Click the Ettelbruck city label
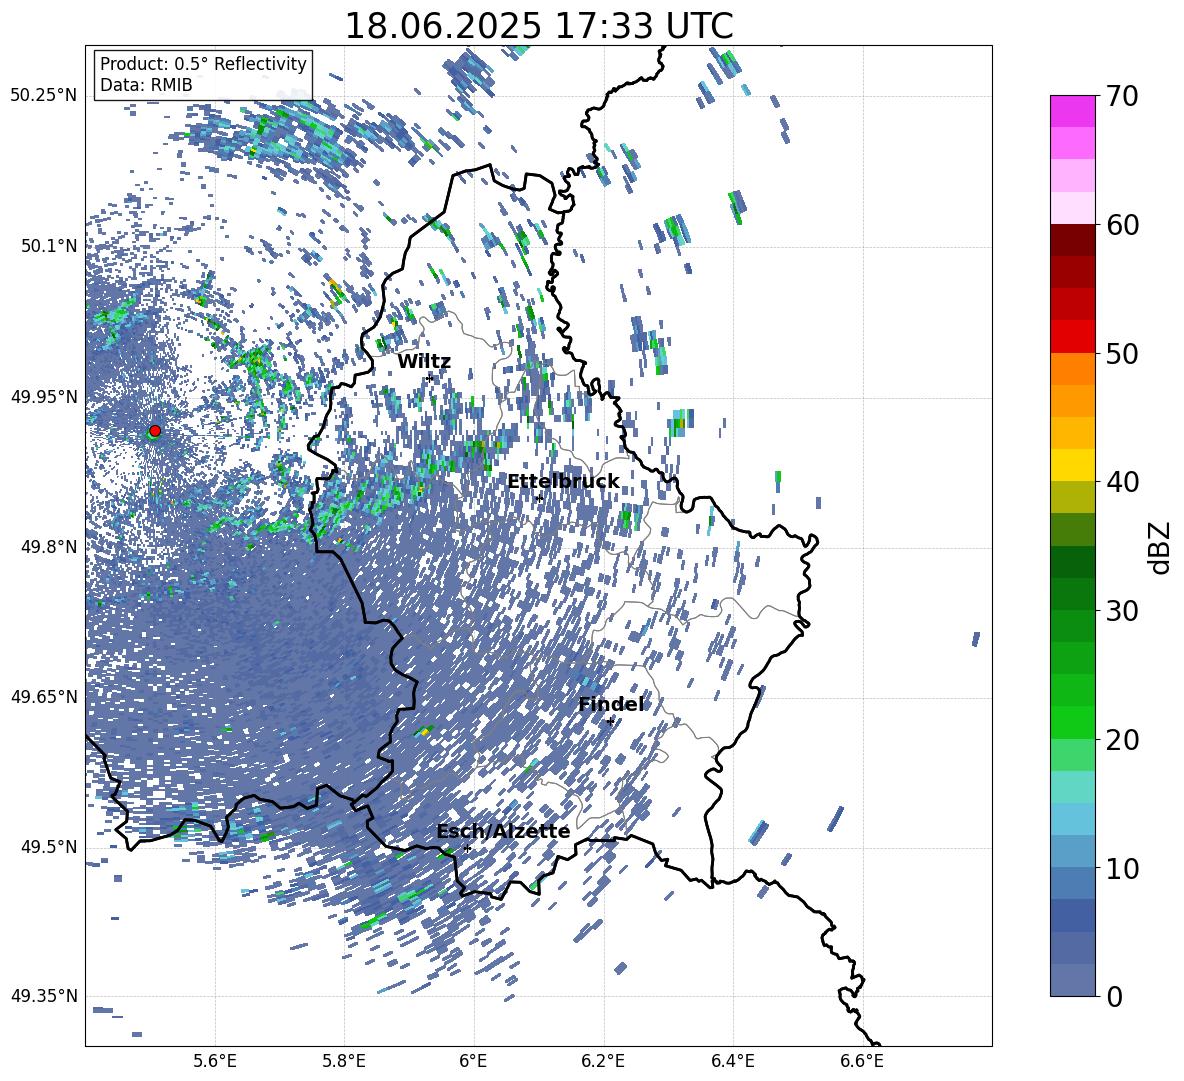The image size is (1184, 1081). click(563, 481)
